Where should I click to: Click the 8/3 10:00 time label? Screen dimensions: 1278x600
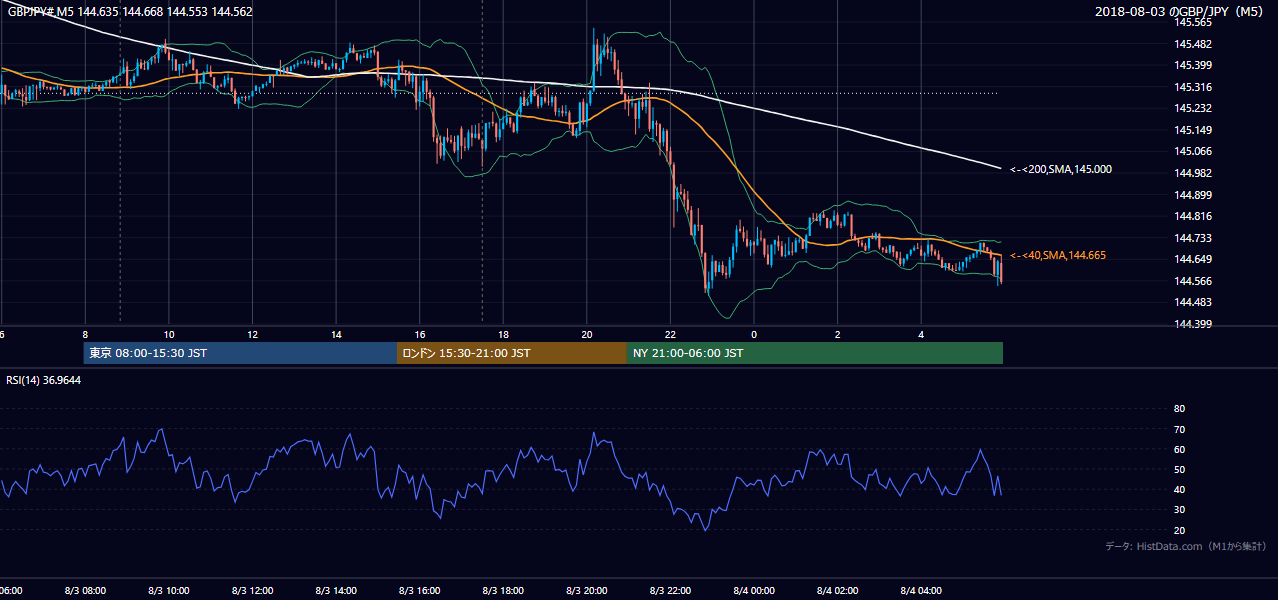coord(168,591)
